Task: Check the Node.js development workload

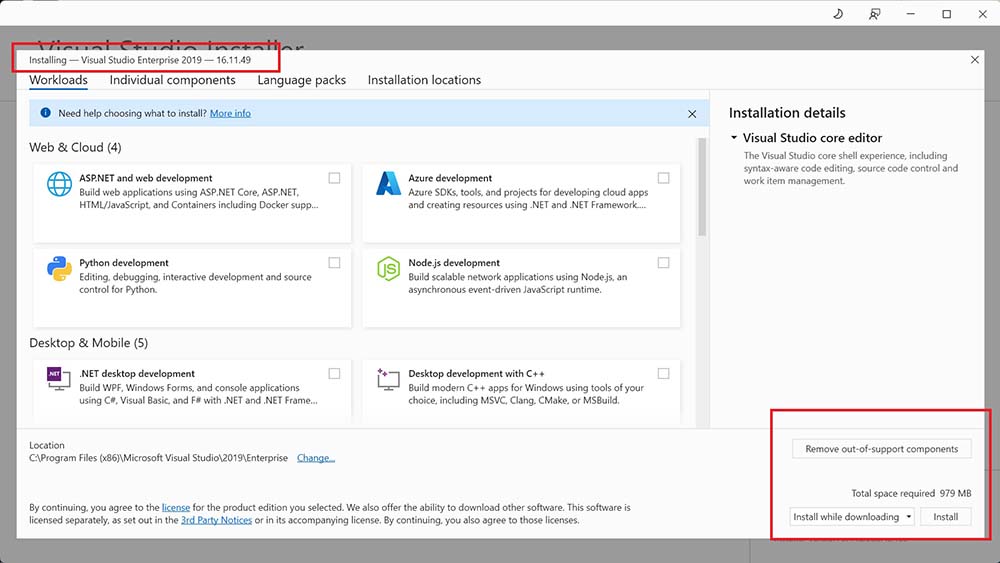Action: tap(663, 263)
